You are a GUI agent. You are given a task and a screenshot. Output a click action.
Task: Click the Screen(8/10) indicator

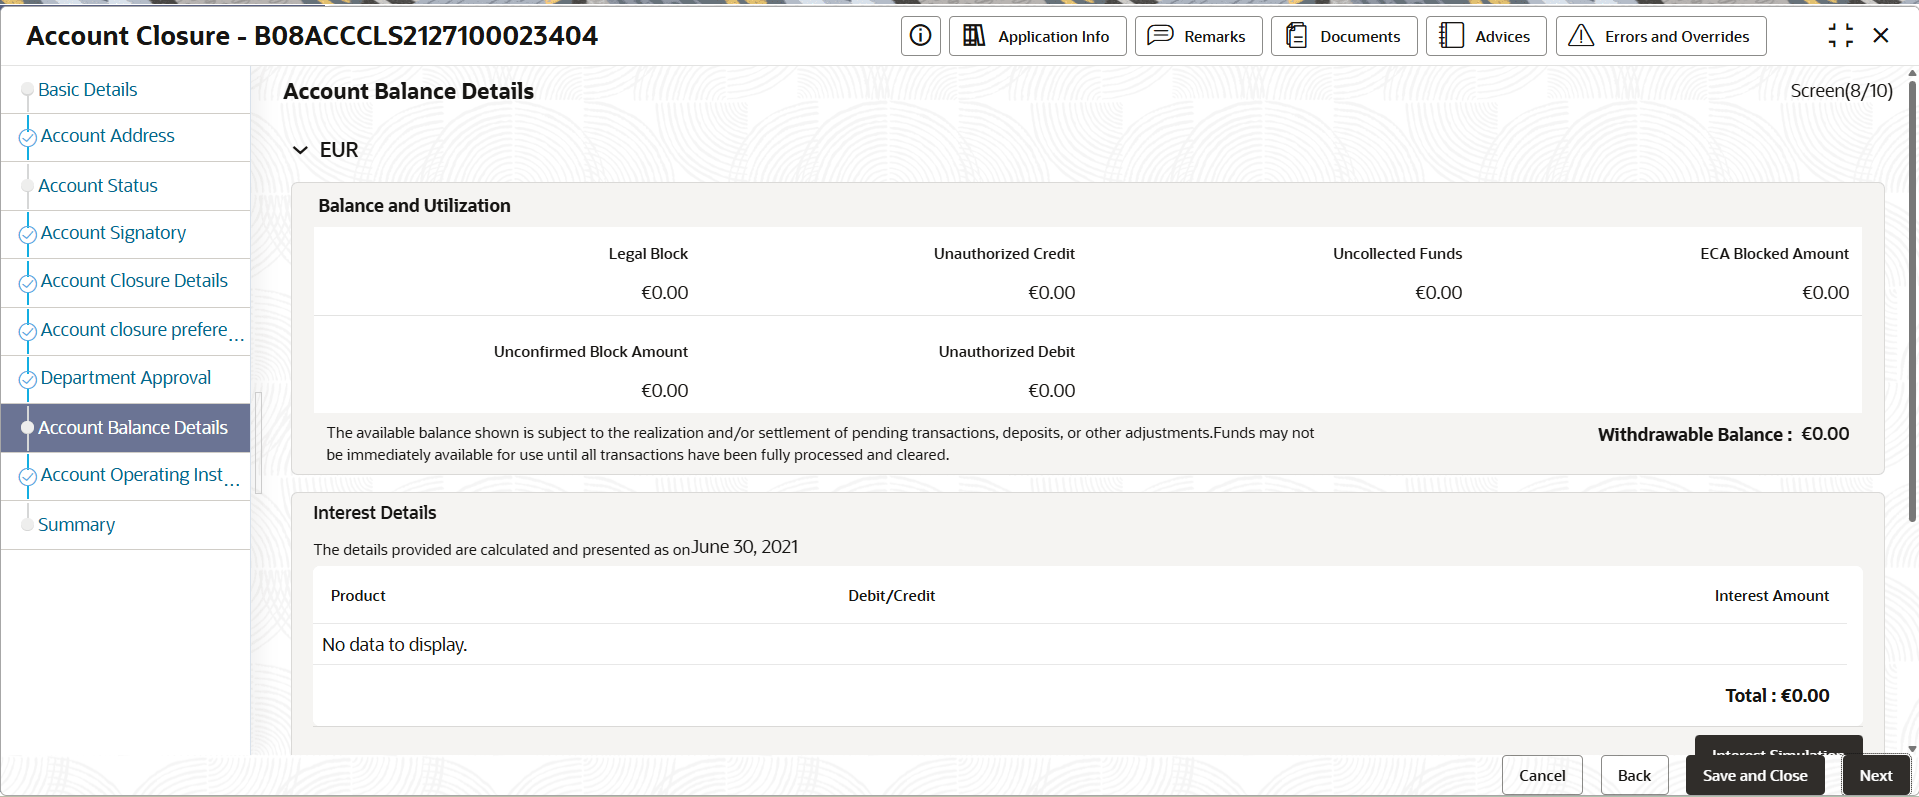[1842, 91]
